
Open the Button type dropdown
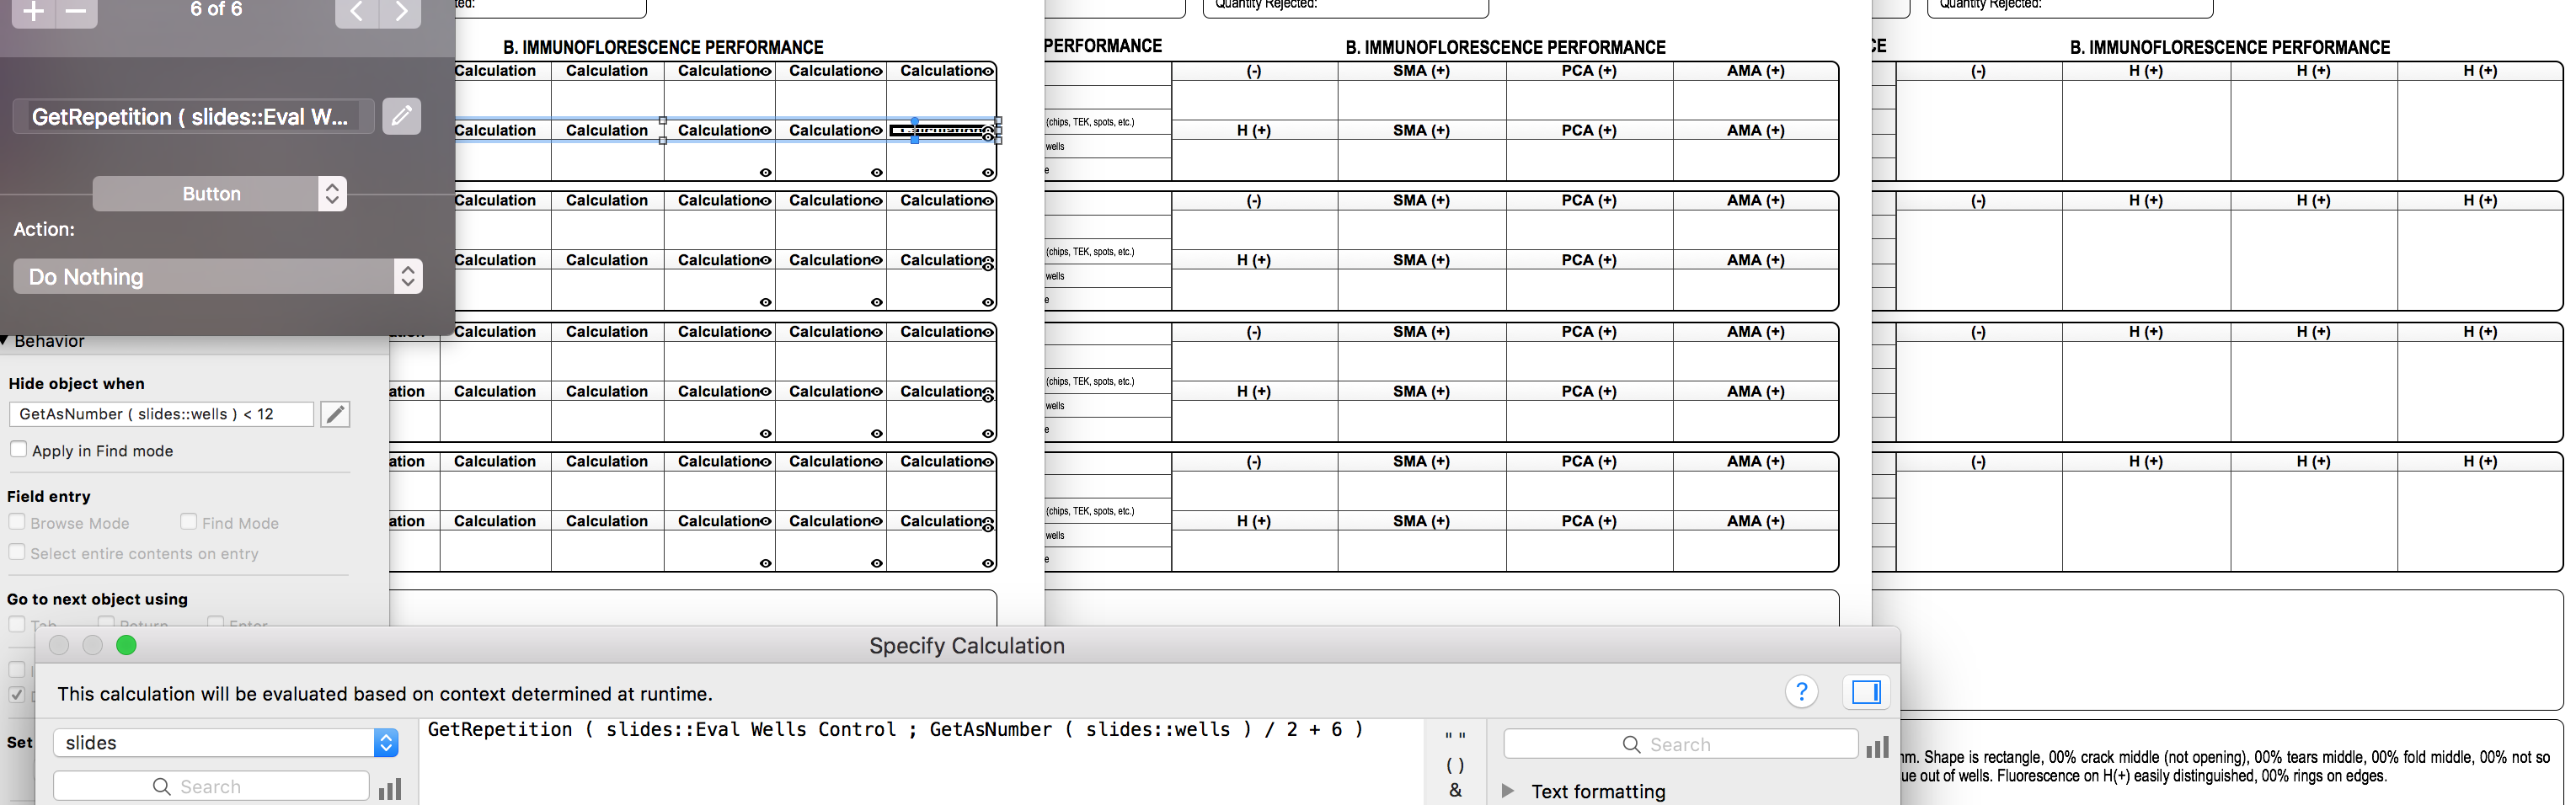(220, 194)
